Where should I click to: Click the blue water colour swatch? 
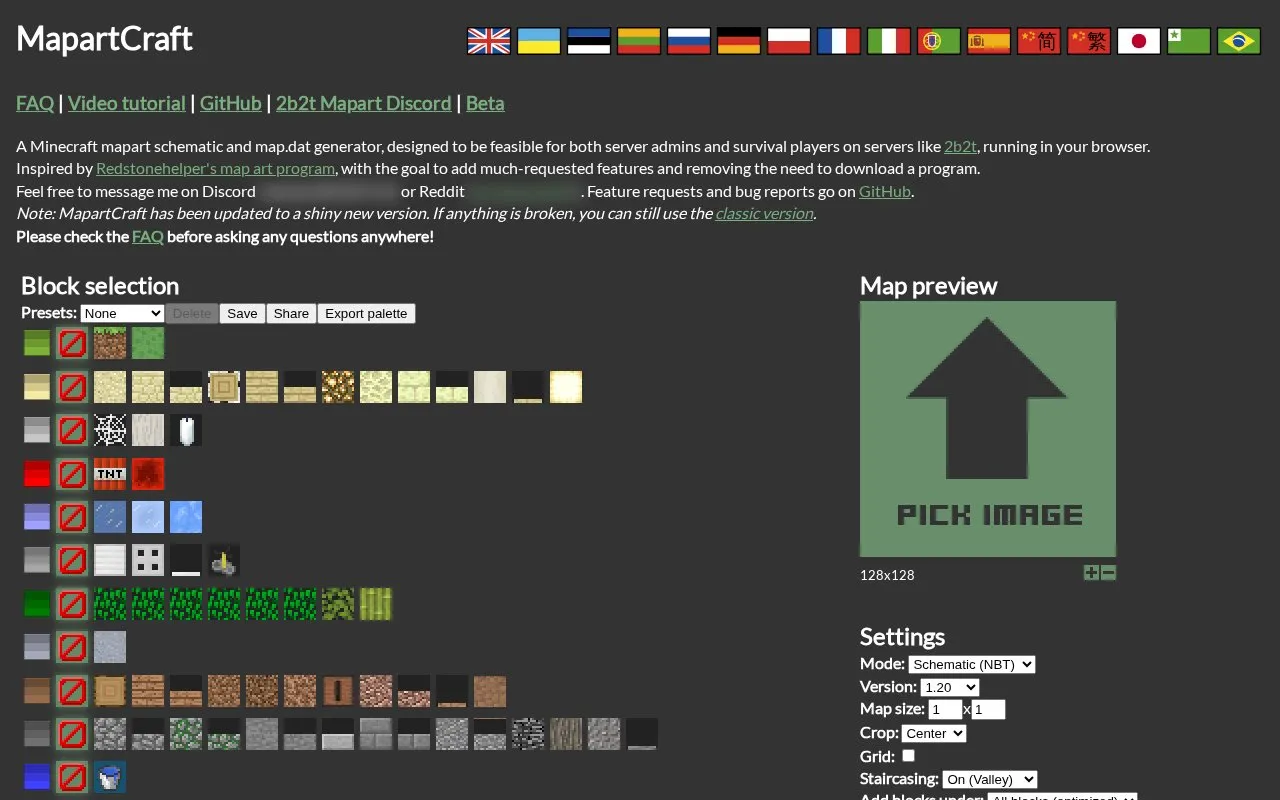pyautogui.click(x=37, y=777)
